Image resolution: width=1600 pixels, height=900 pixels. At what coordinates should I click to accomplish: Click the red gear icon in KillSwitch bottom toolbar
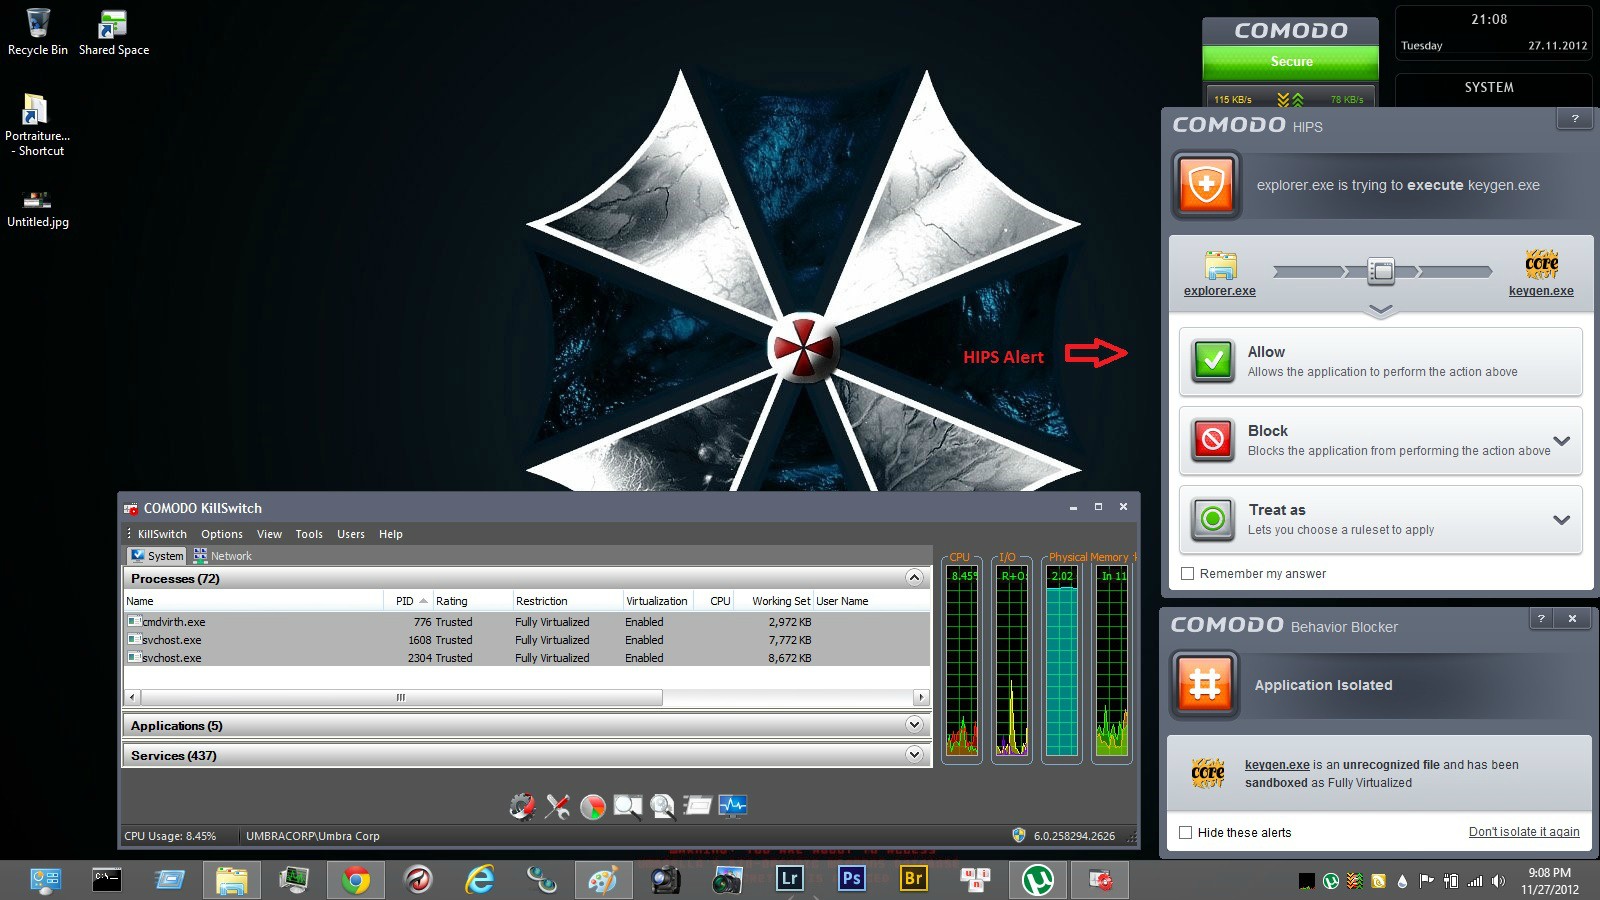click(522, 806)
